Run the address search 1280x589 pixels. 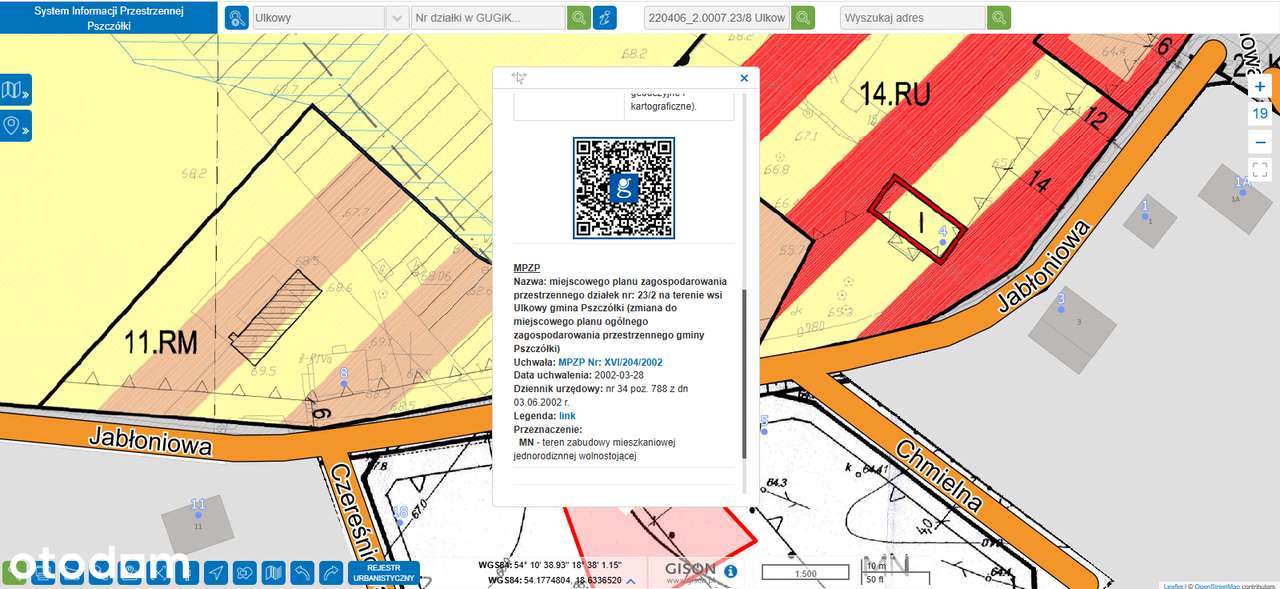999,18
